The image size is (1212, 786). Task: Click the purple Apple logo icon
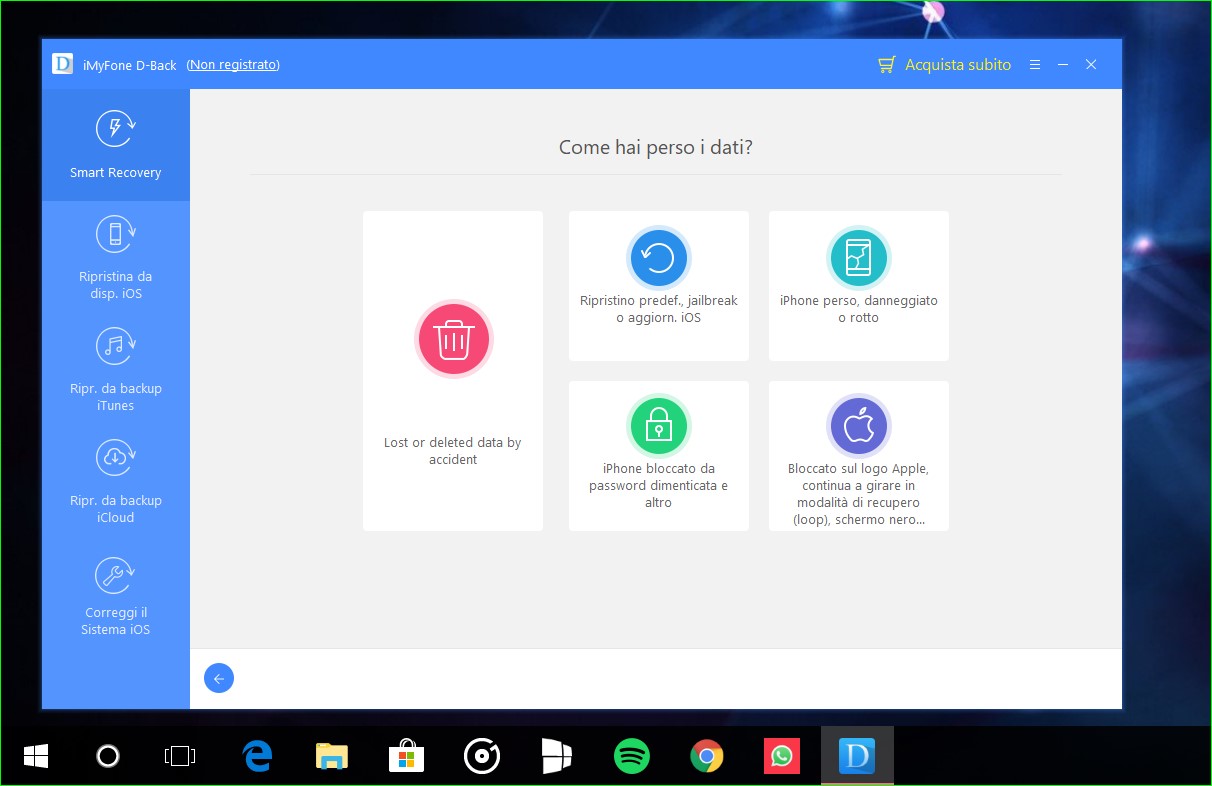pyautogui.click(x=858, y=425)
